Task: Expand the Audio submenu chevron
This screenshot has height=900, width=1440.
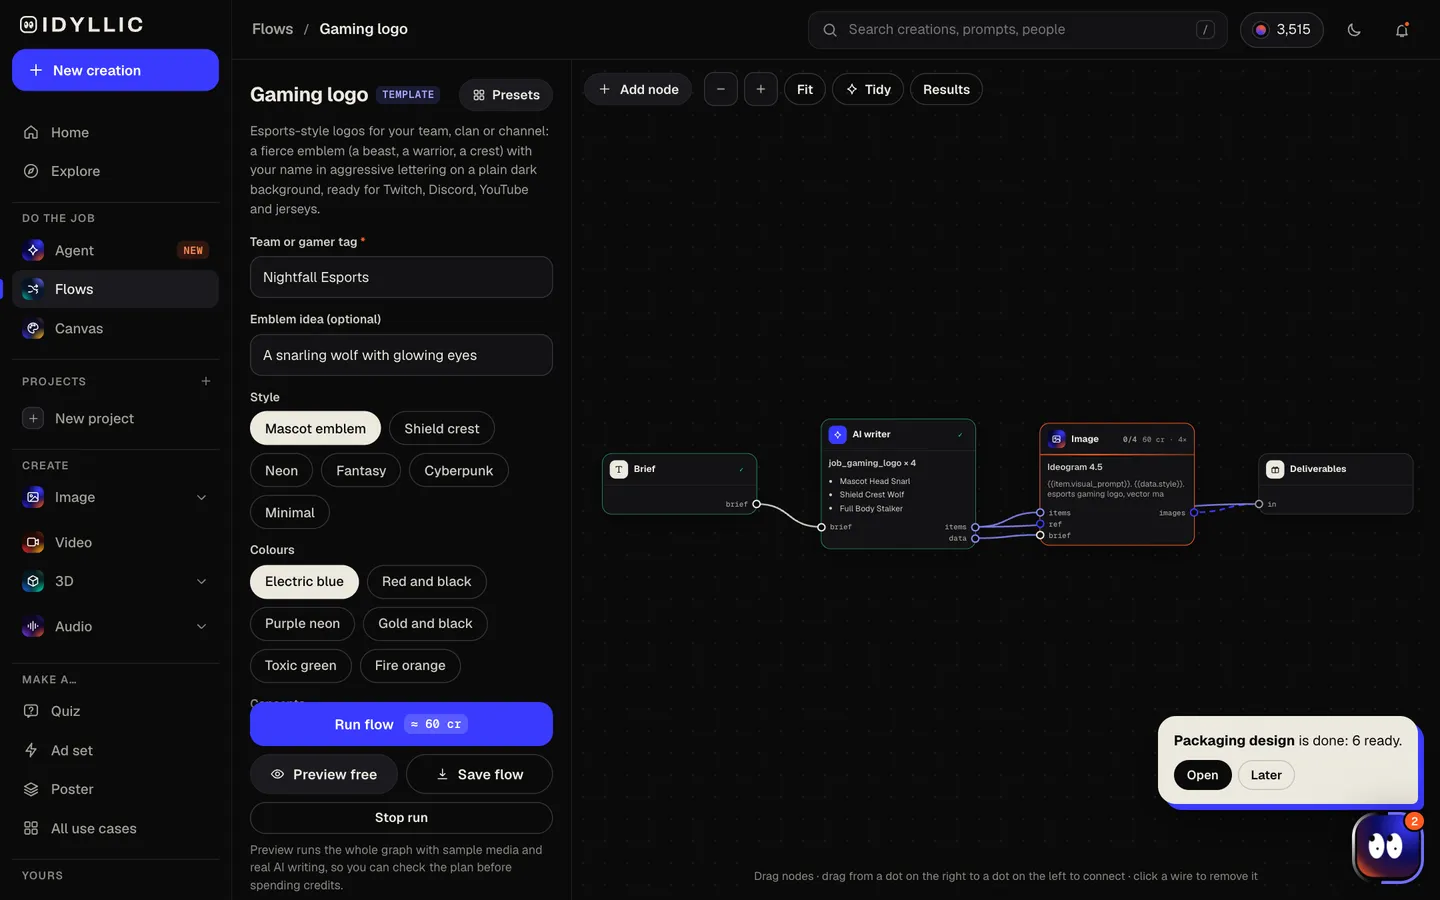Action: pyautogui.click(x=201, y=627)
